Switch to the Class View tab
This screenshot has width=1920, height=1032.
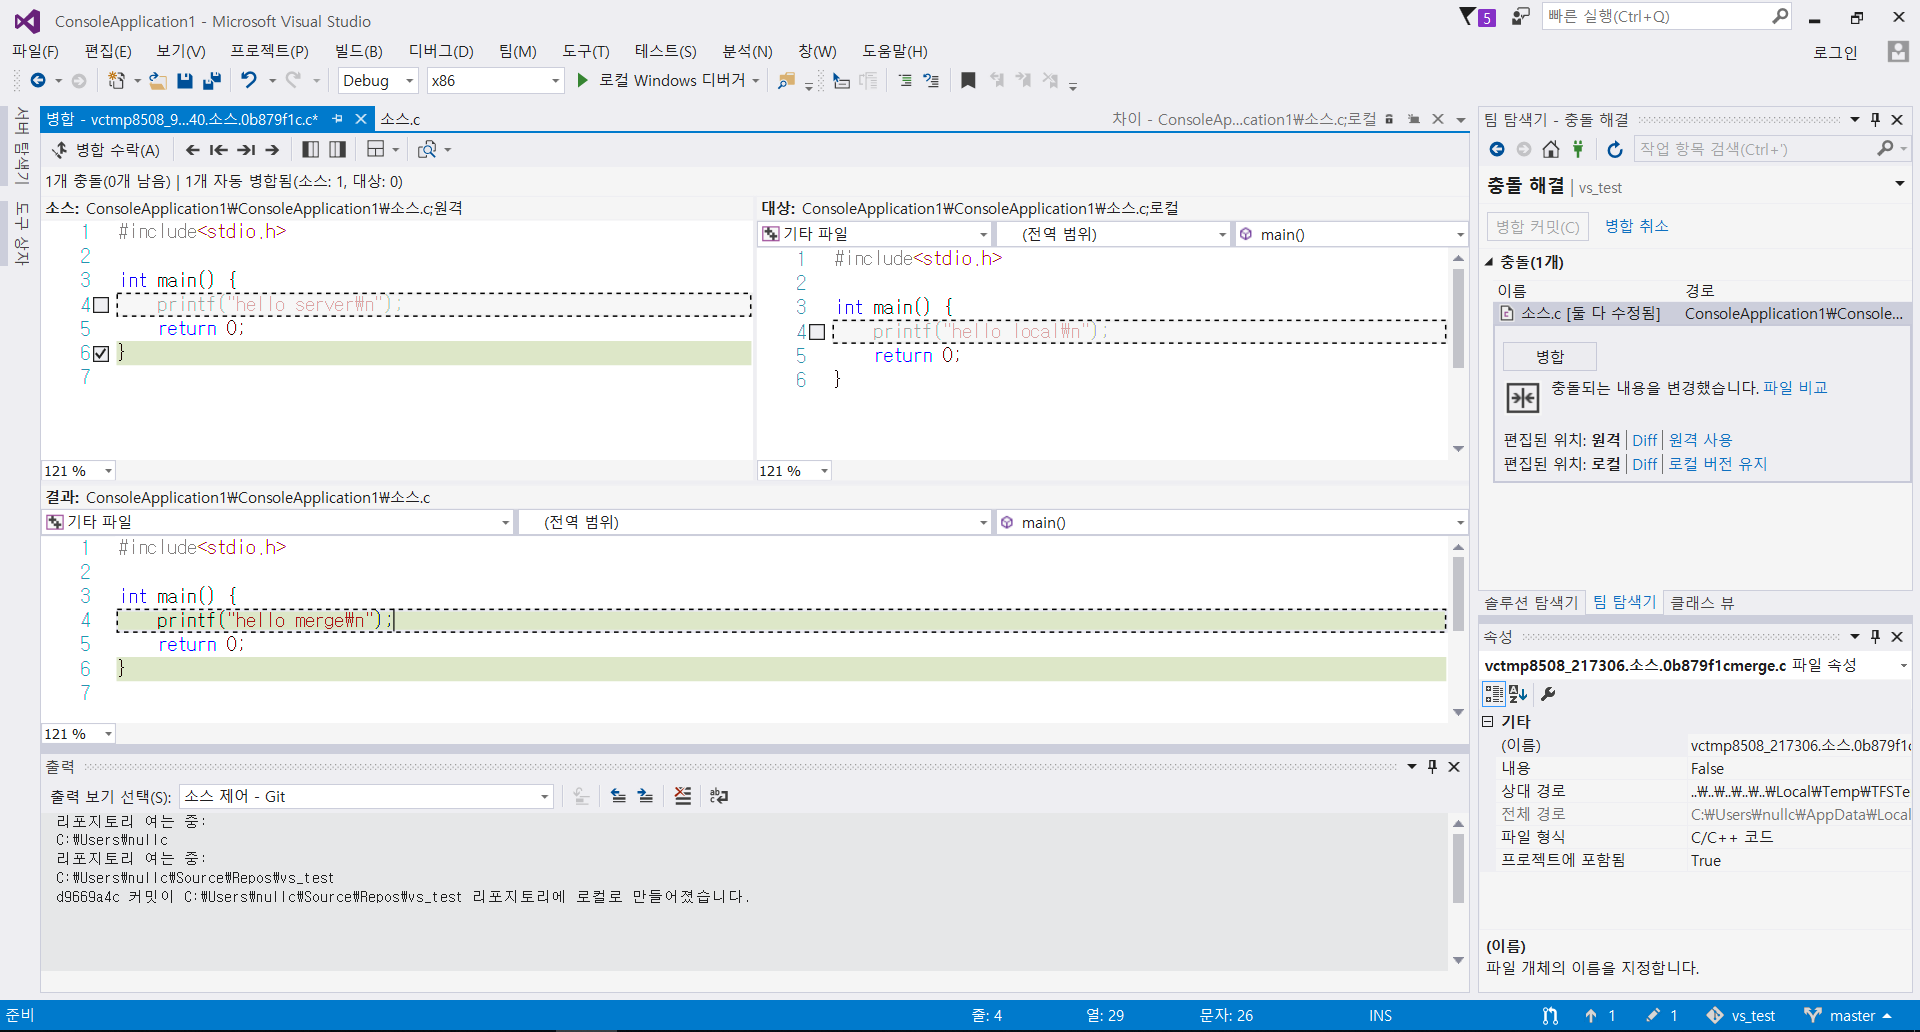tap(1702, 603)
